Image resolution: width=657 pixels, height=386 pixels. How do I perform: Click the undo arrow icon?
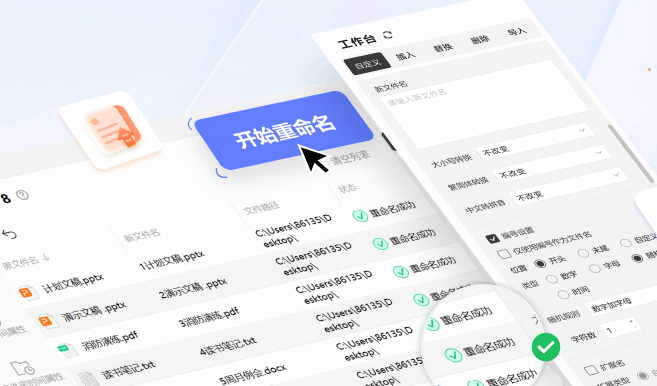tap(9, 234)
